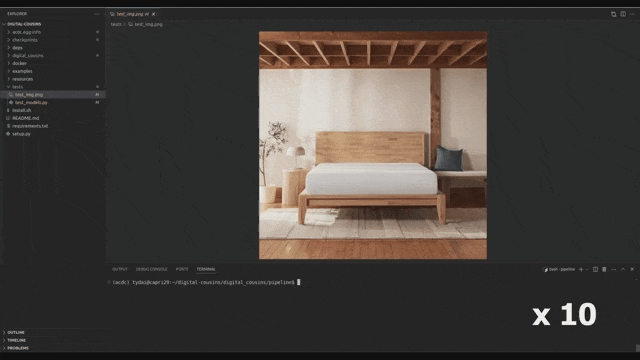Image resolution: width=640 pixels, height=360 pixels.
Task: Split the editor to the right
Action: click(623, 14)
